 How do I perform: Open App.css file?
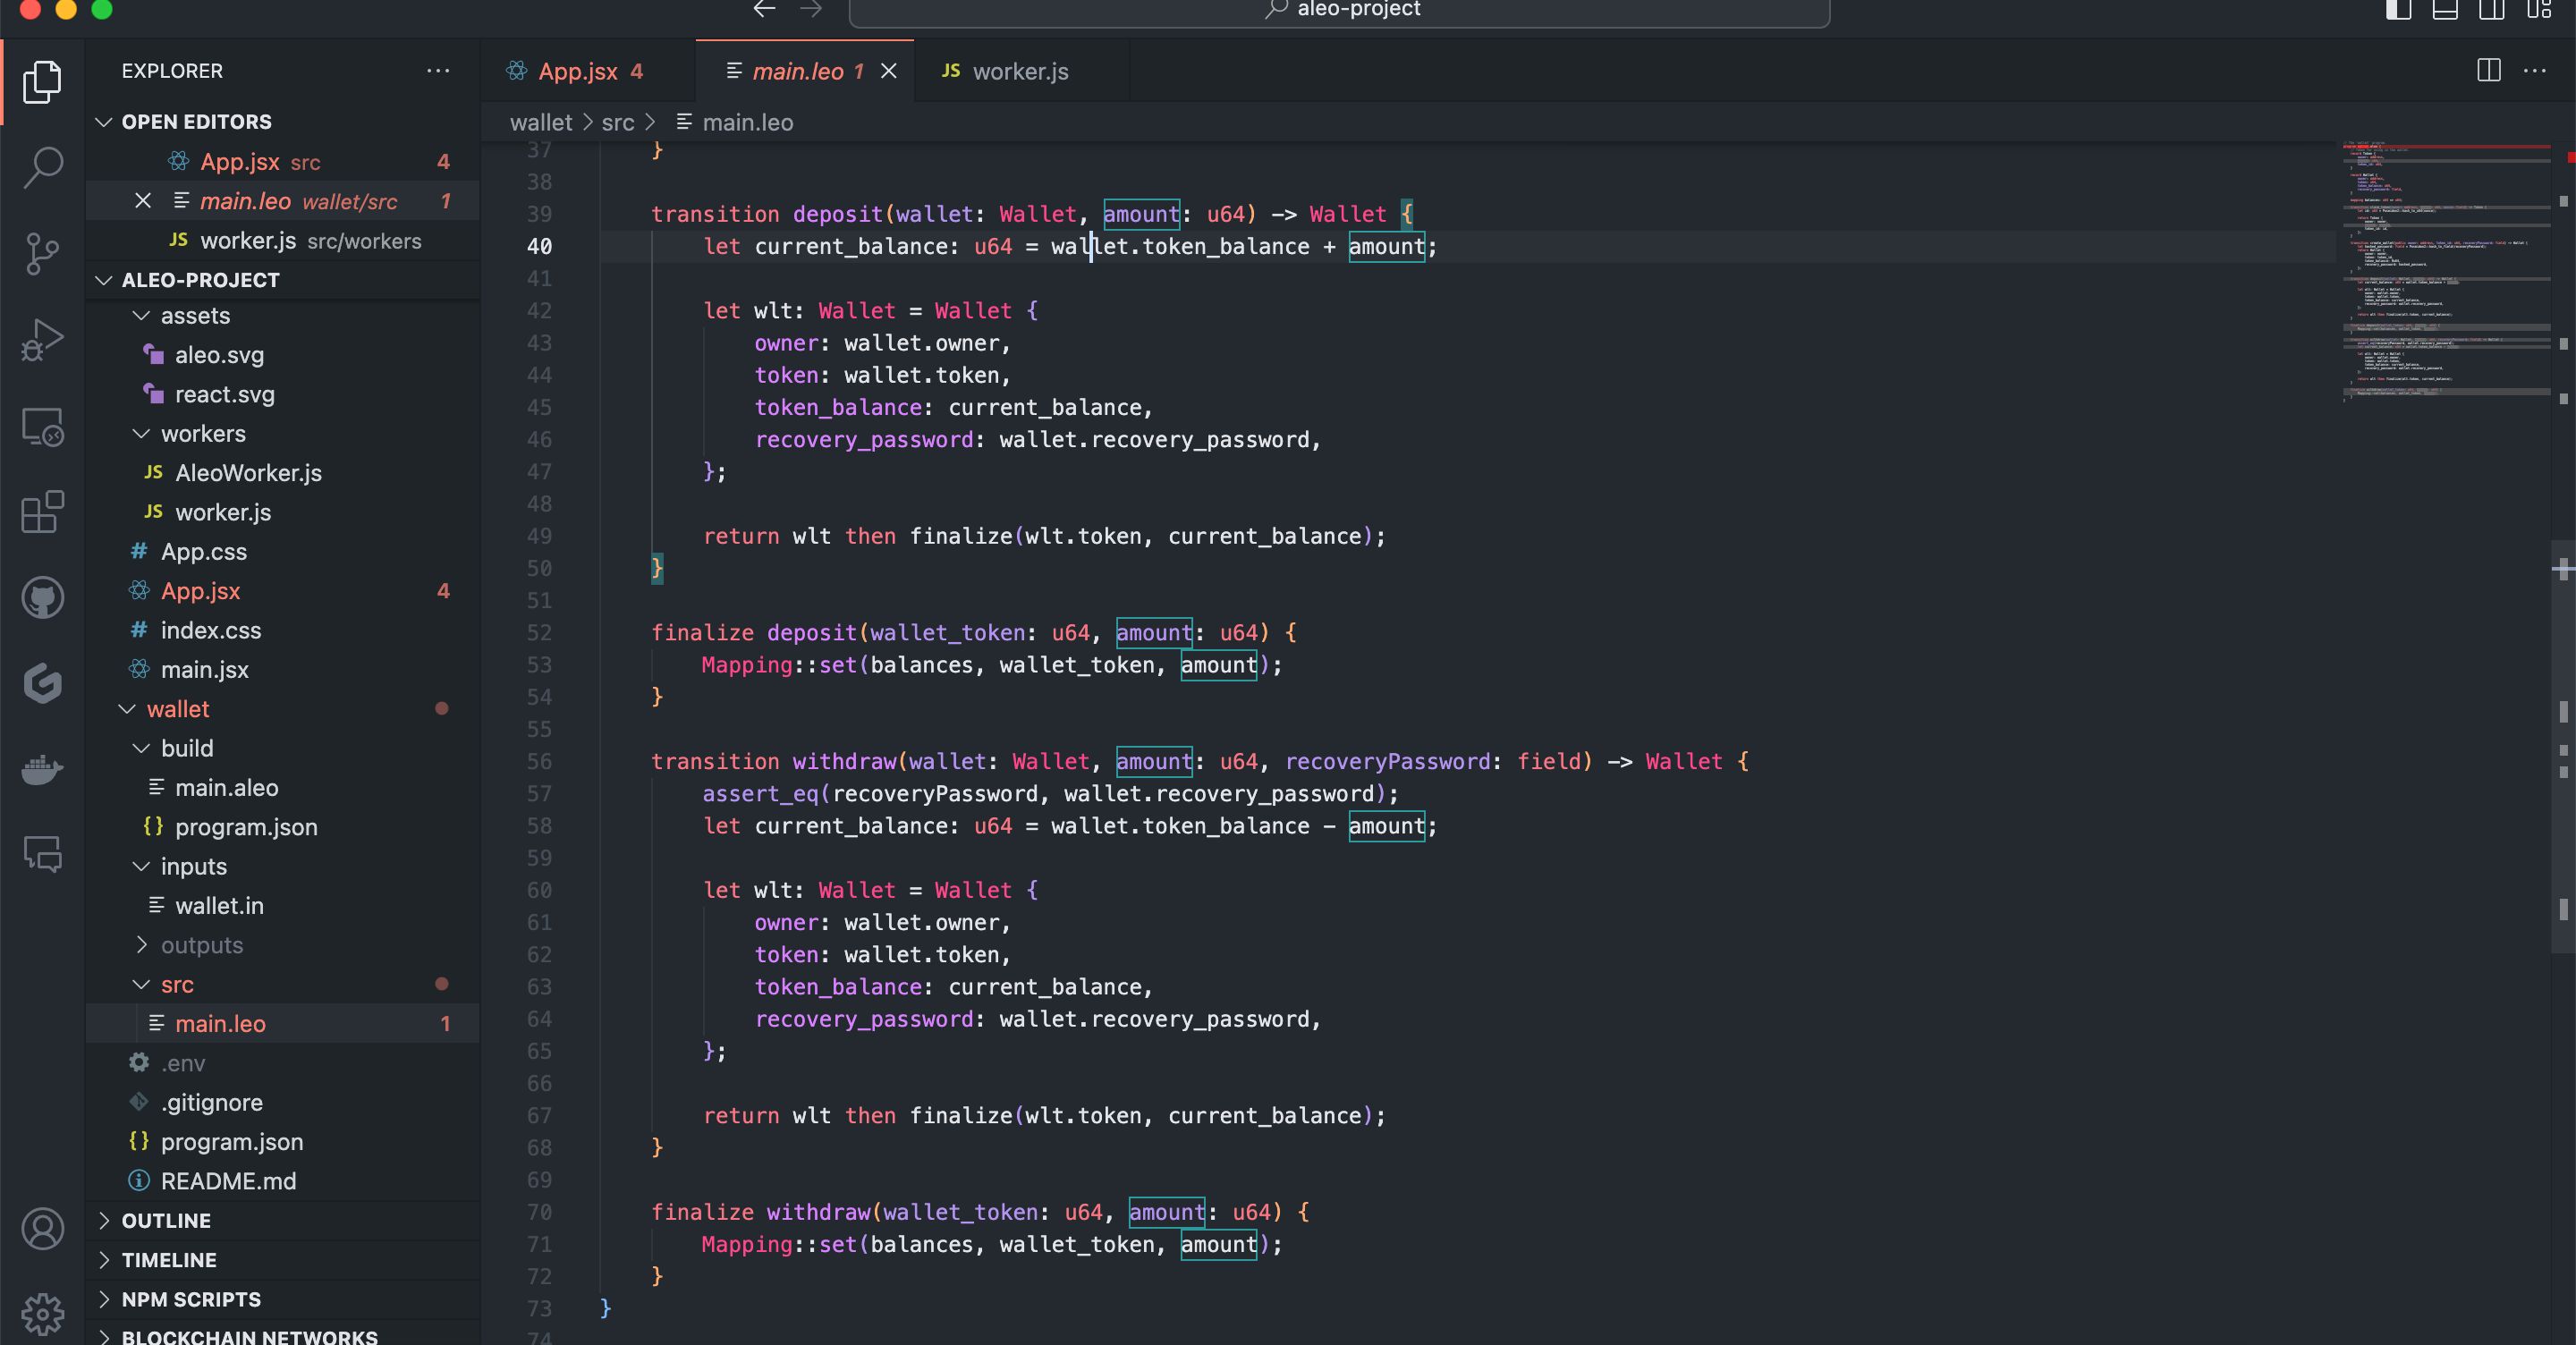click(283, 552)
